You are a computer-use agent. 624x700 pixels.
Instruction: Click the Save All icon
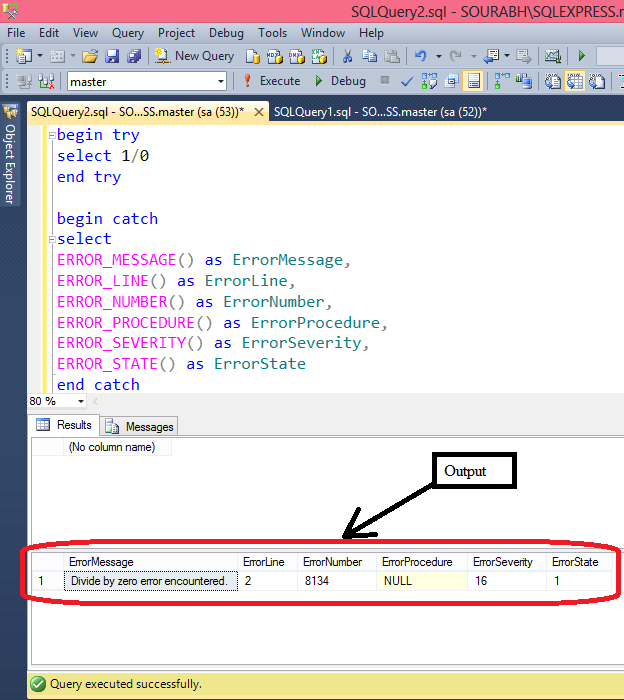[x=134, y=56]
